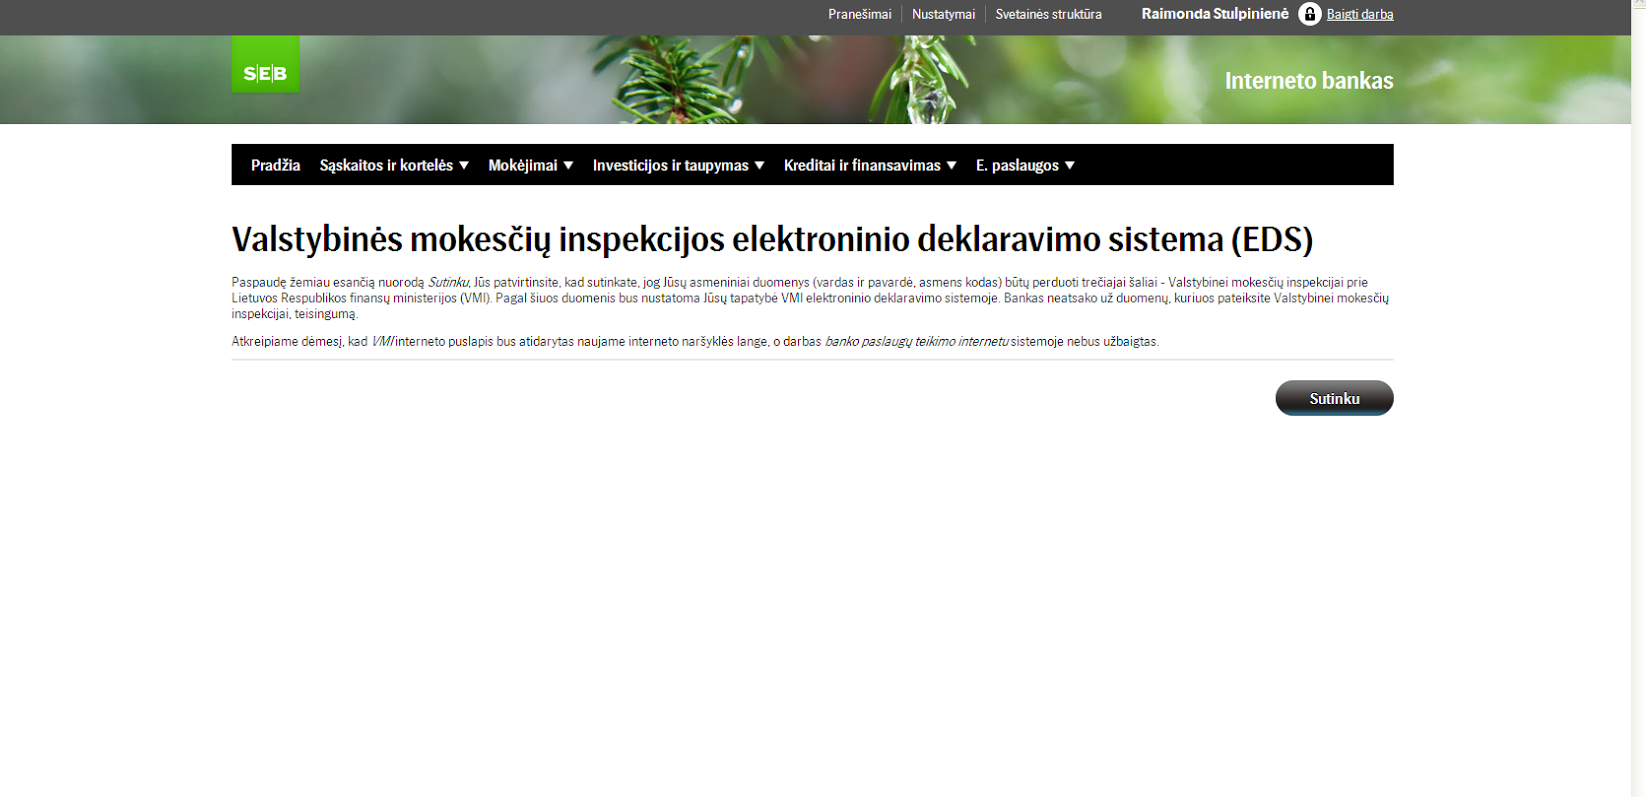Screen dimensions: 1646x797
Task: Expand Mokėjimai menu
Action: (x=530, y=165)
